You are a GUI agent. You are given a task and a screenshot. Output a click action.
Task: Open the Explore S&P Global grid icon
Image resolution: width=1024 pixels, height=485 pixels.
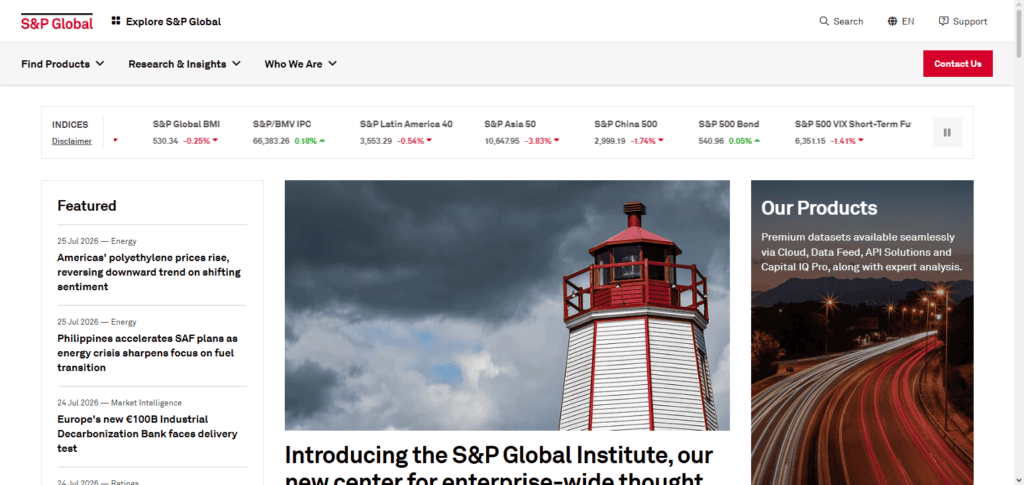tap(116, 21)
